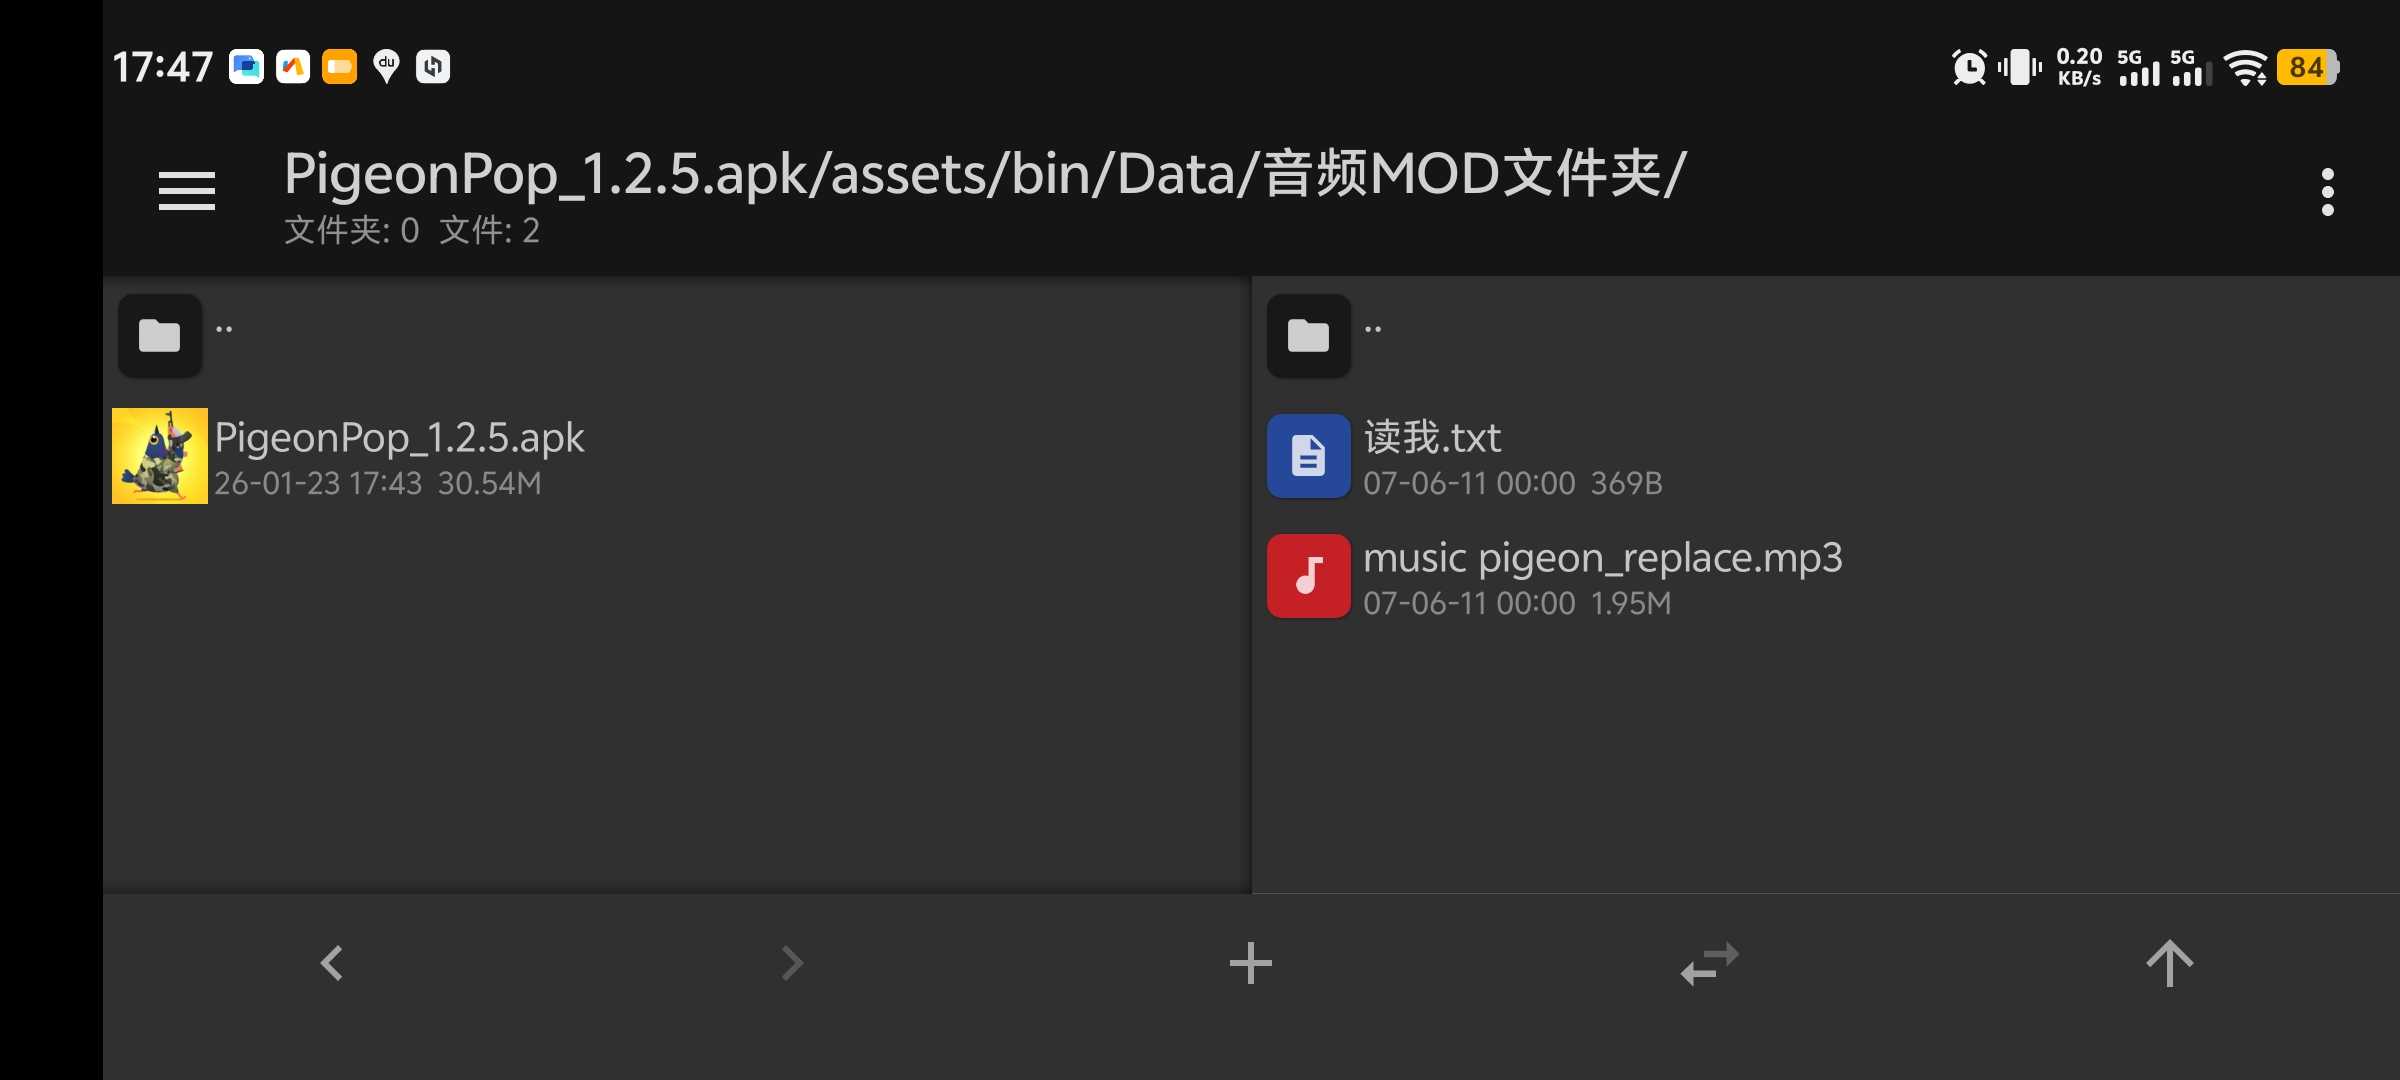Tap the red music note file icon

click(x=1308, y=576)
